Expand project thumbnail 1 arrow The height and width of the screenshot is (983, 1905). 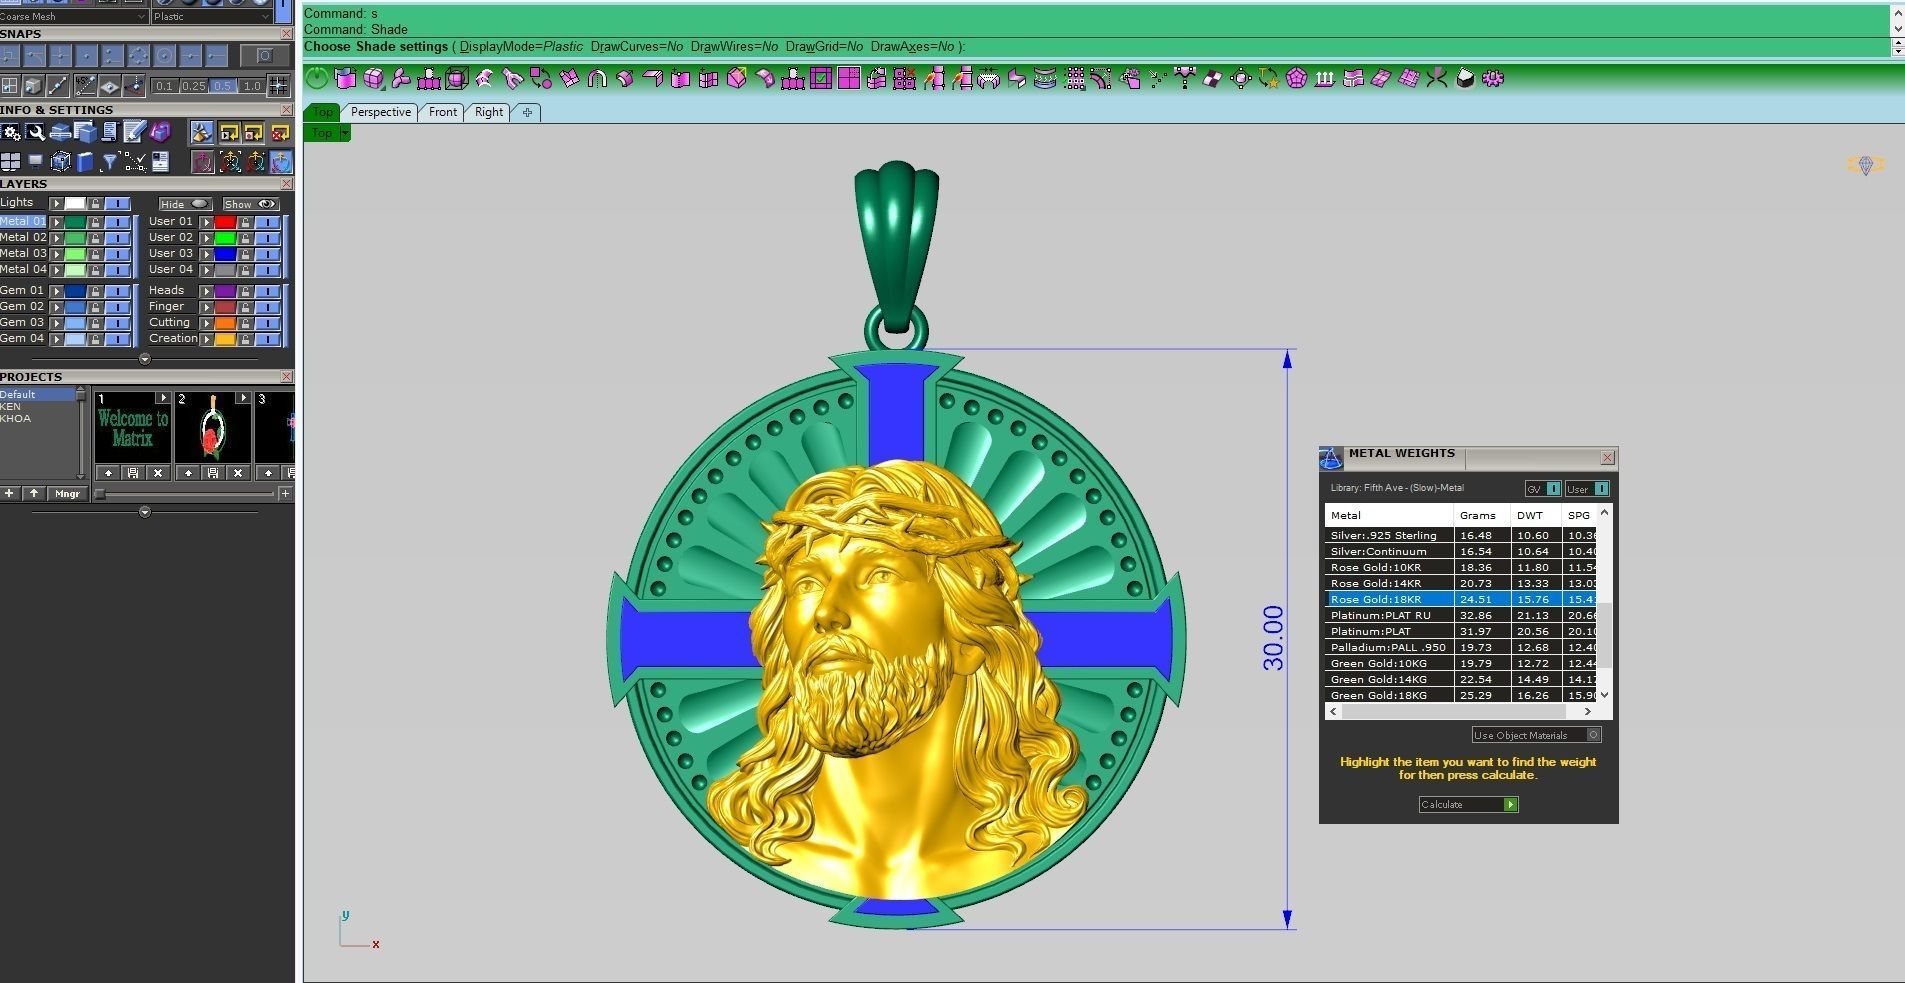coord(163,398)
